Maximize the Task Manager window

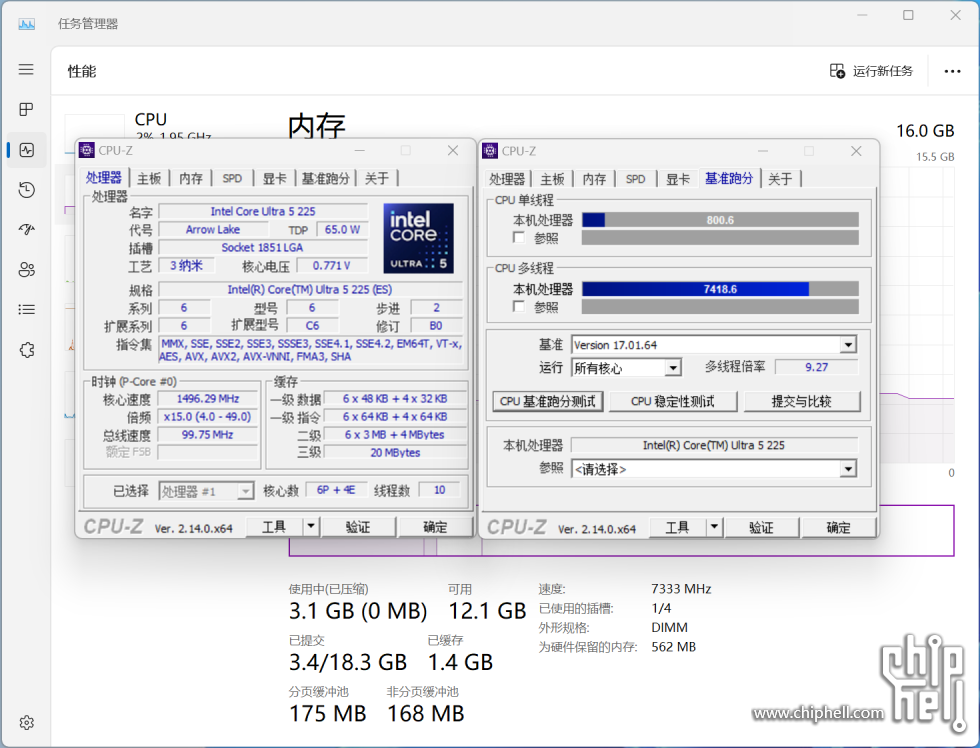pos(908,15)
